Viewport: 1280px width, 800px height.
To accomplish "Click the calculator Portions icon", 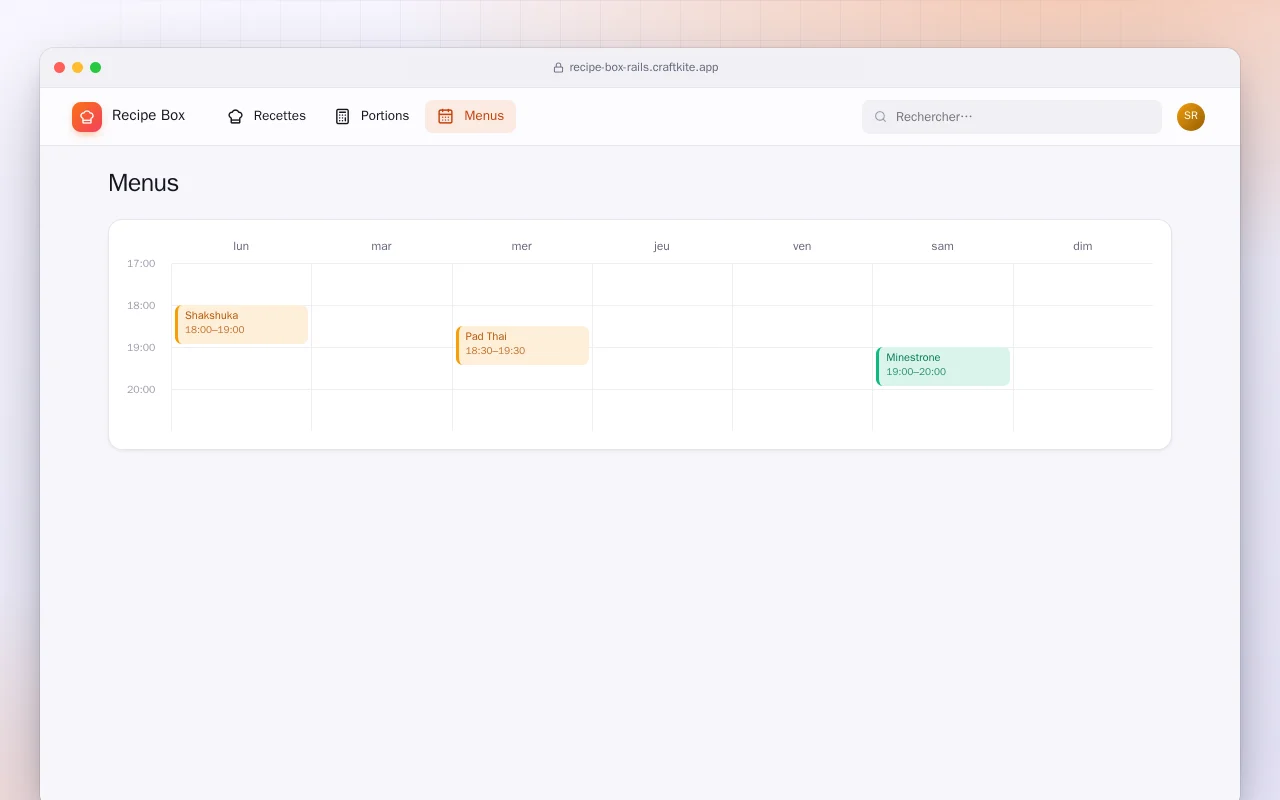I will [x=342, y=116].
